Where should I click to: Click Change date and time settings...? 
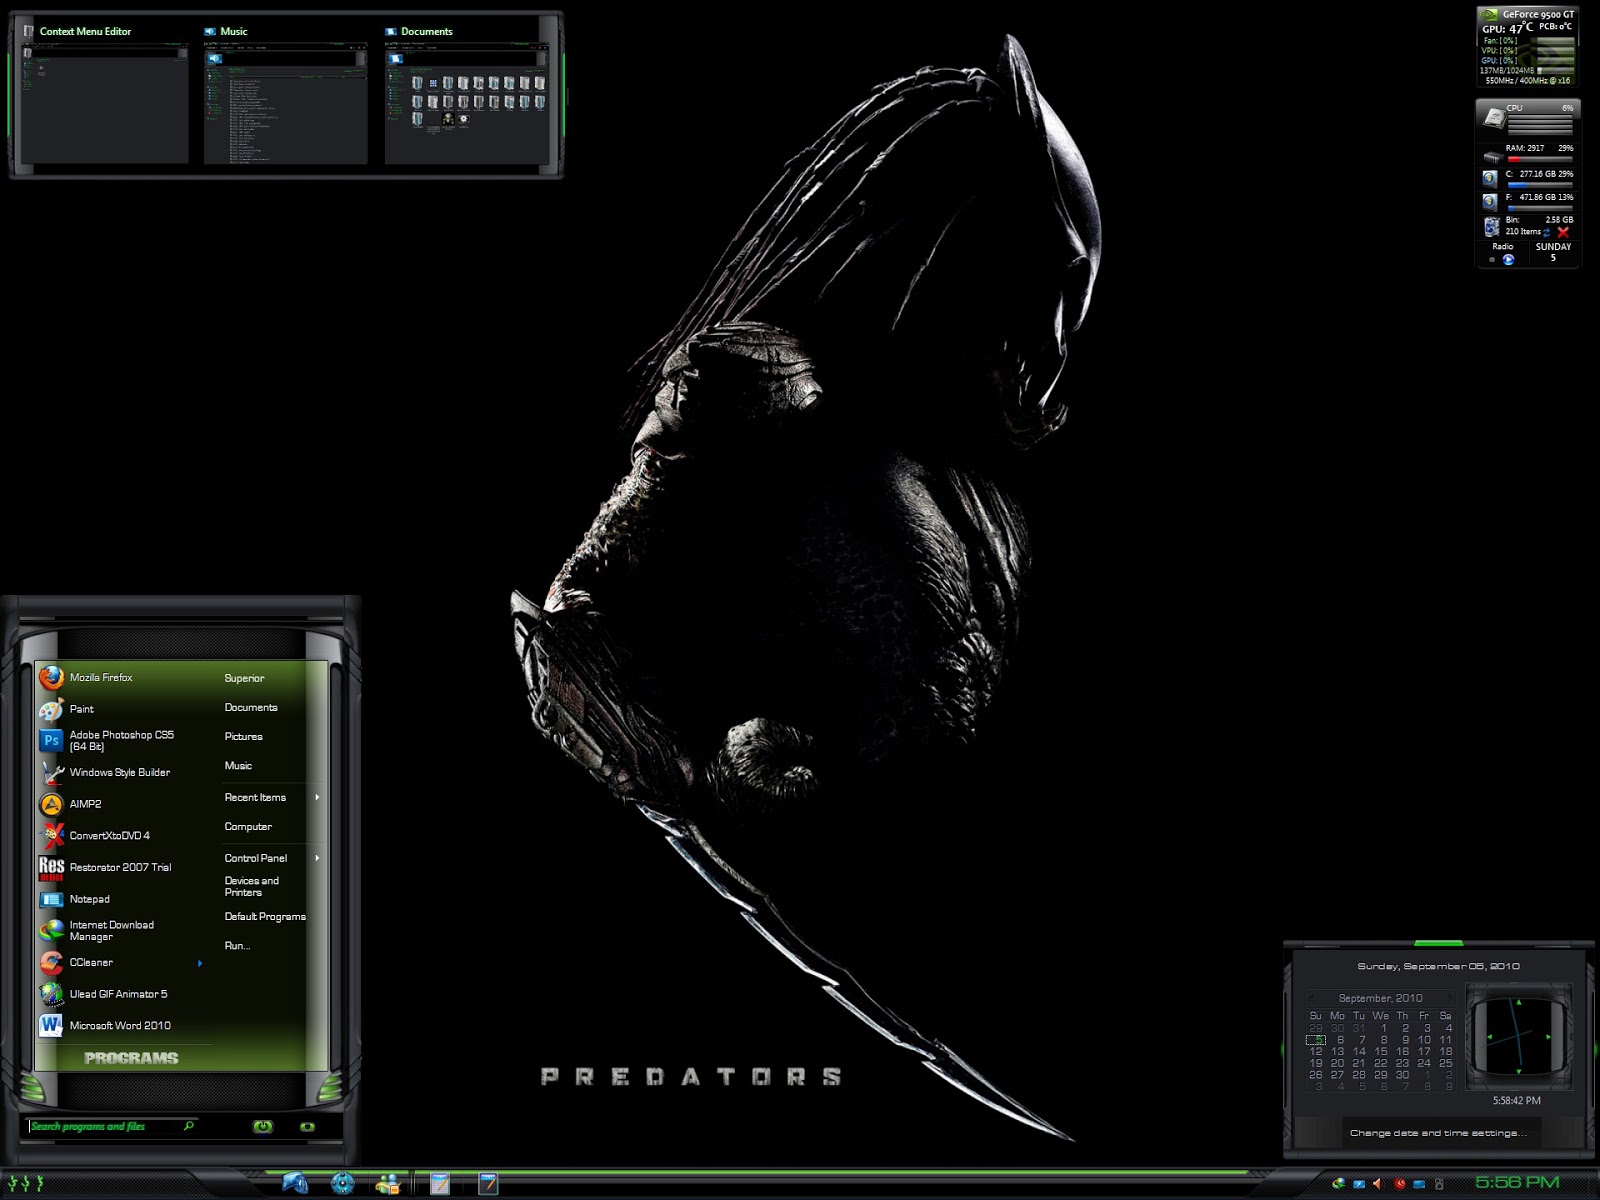[x=1438, y=1133]
